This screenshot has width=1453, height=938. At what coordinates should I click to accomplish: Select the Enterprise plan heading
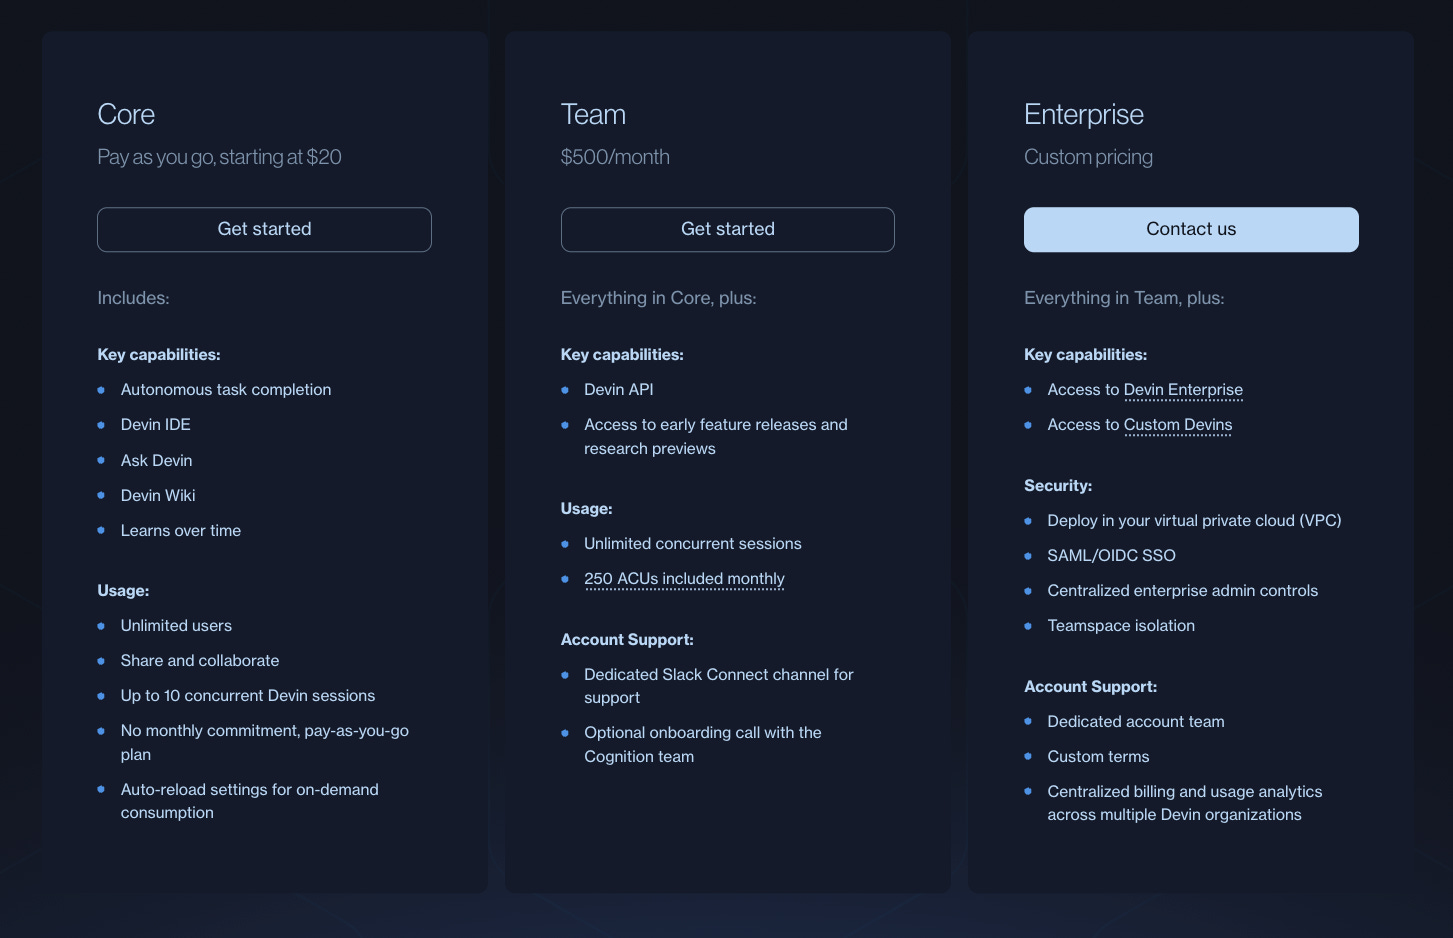point(1084,114)
